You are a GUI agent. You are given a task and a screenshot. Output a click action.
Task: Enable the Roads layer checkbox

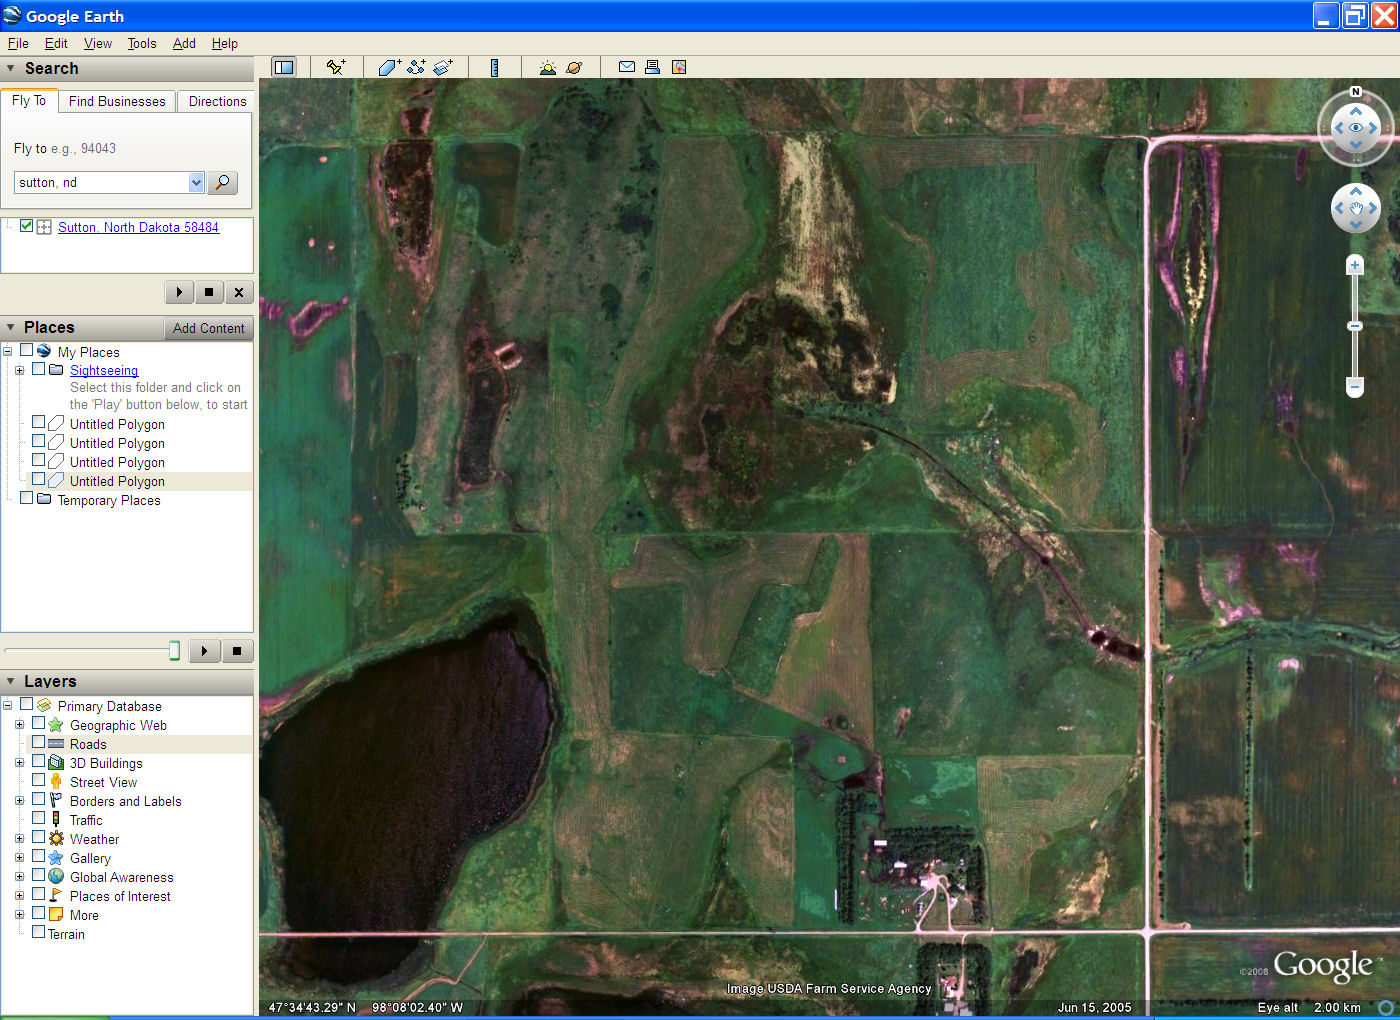point(38,742)
